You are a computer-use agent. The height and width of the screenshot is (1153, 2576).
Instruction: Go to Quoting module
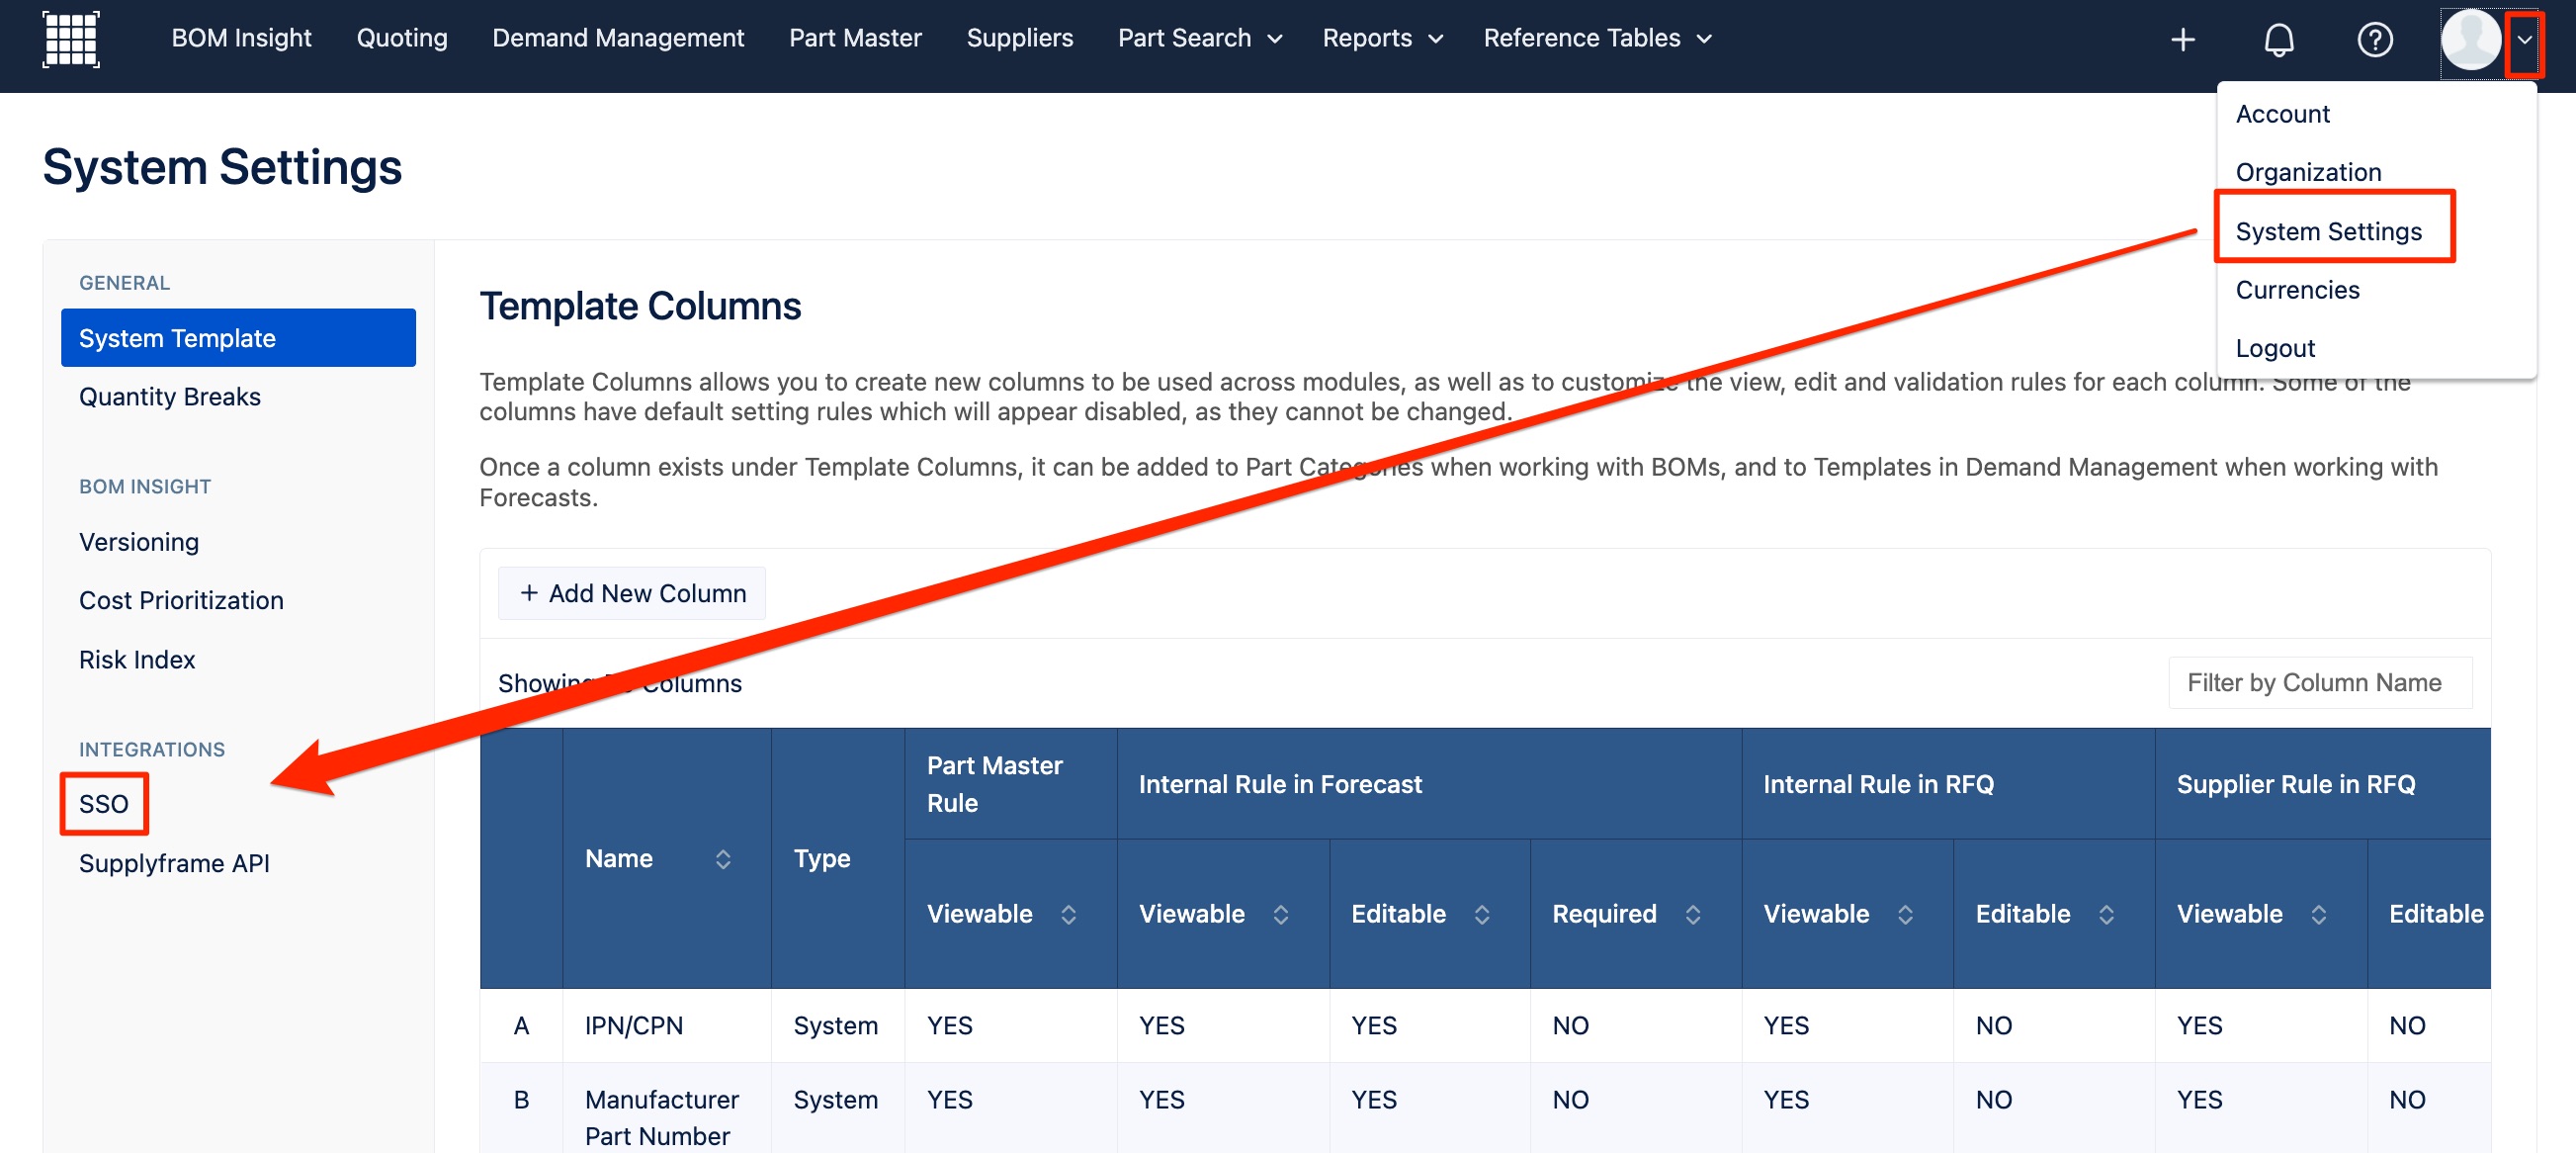402,38
